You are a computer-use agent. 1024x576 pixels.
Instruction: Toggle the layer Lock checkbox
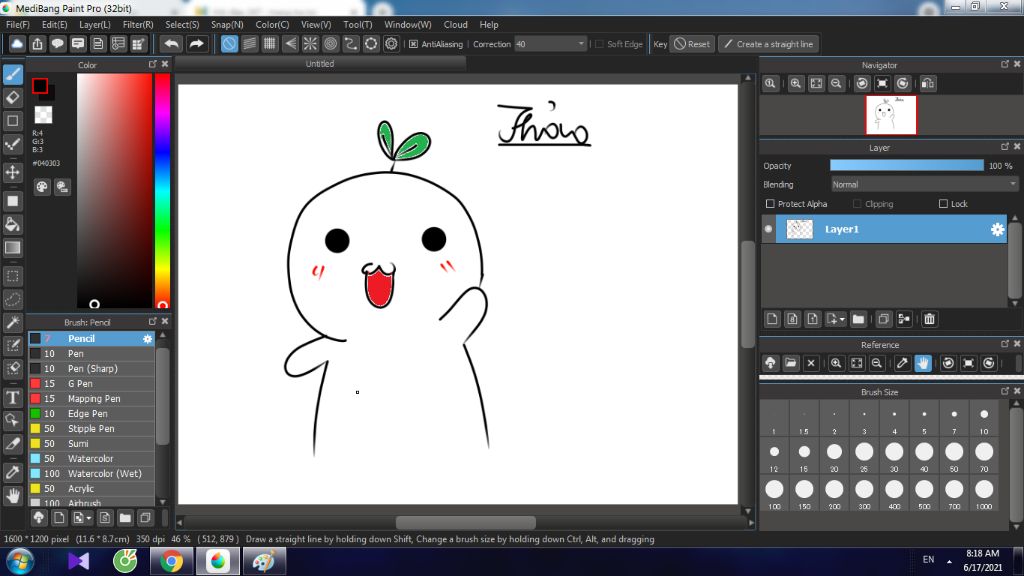(943, 204)
